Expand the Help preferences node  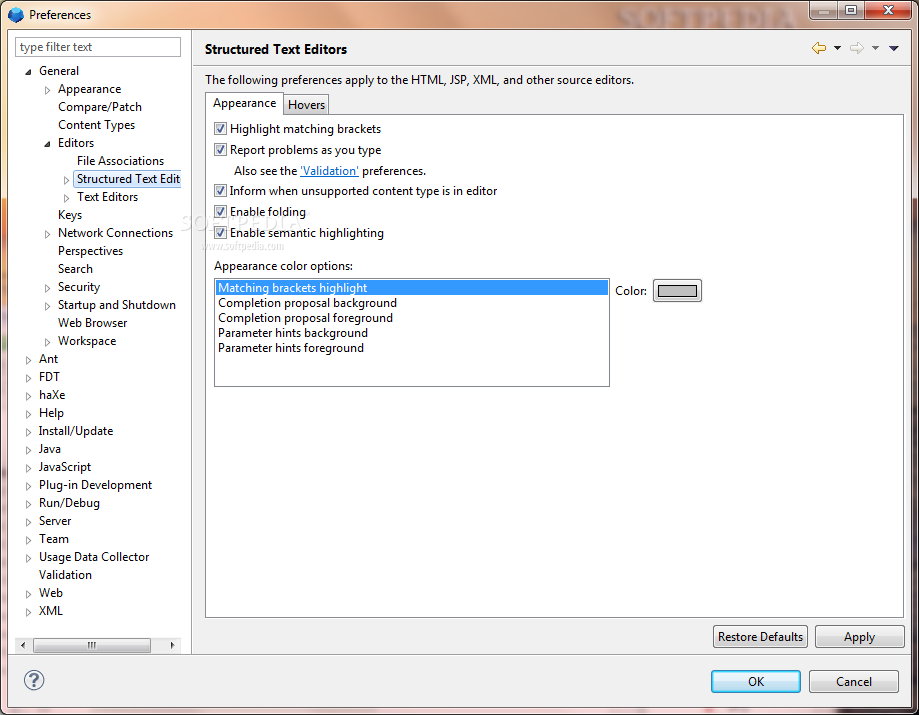[x=28, y=414]
